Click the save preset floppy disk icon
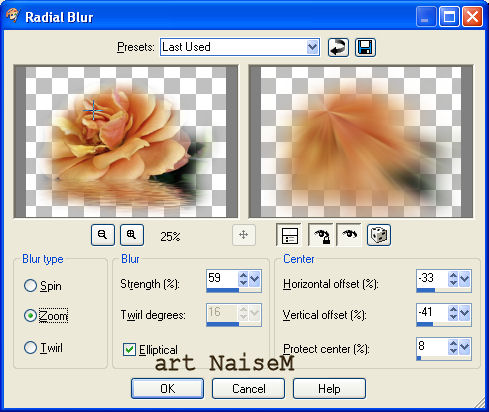489x412 pixels. 365,47
